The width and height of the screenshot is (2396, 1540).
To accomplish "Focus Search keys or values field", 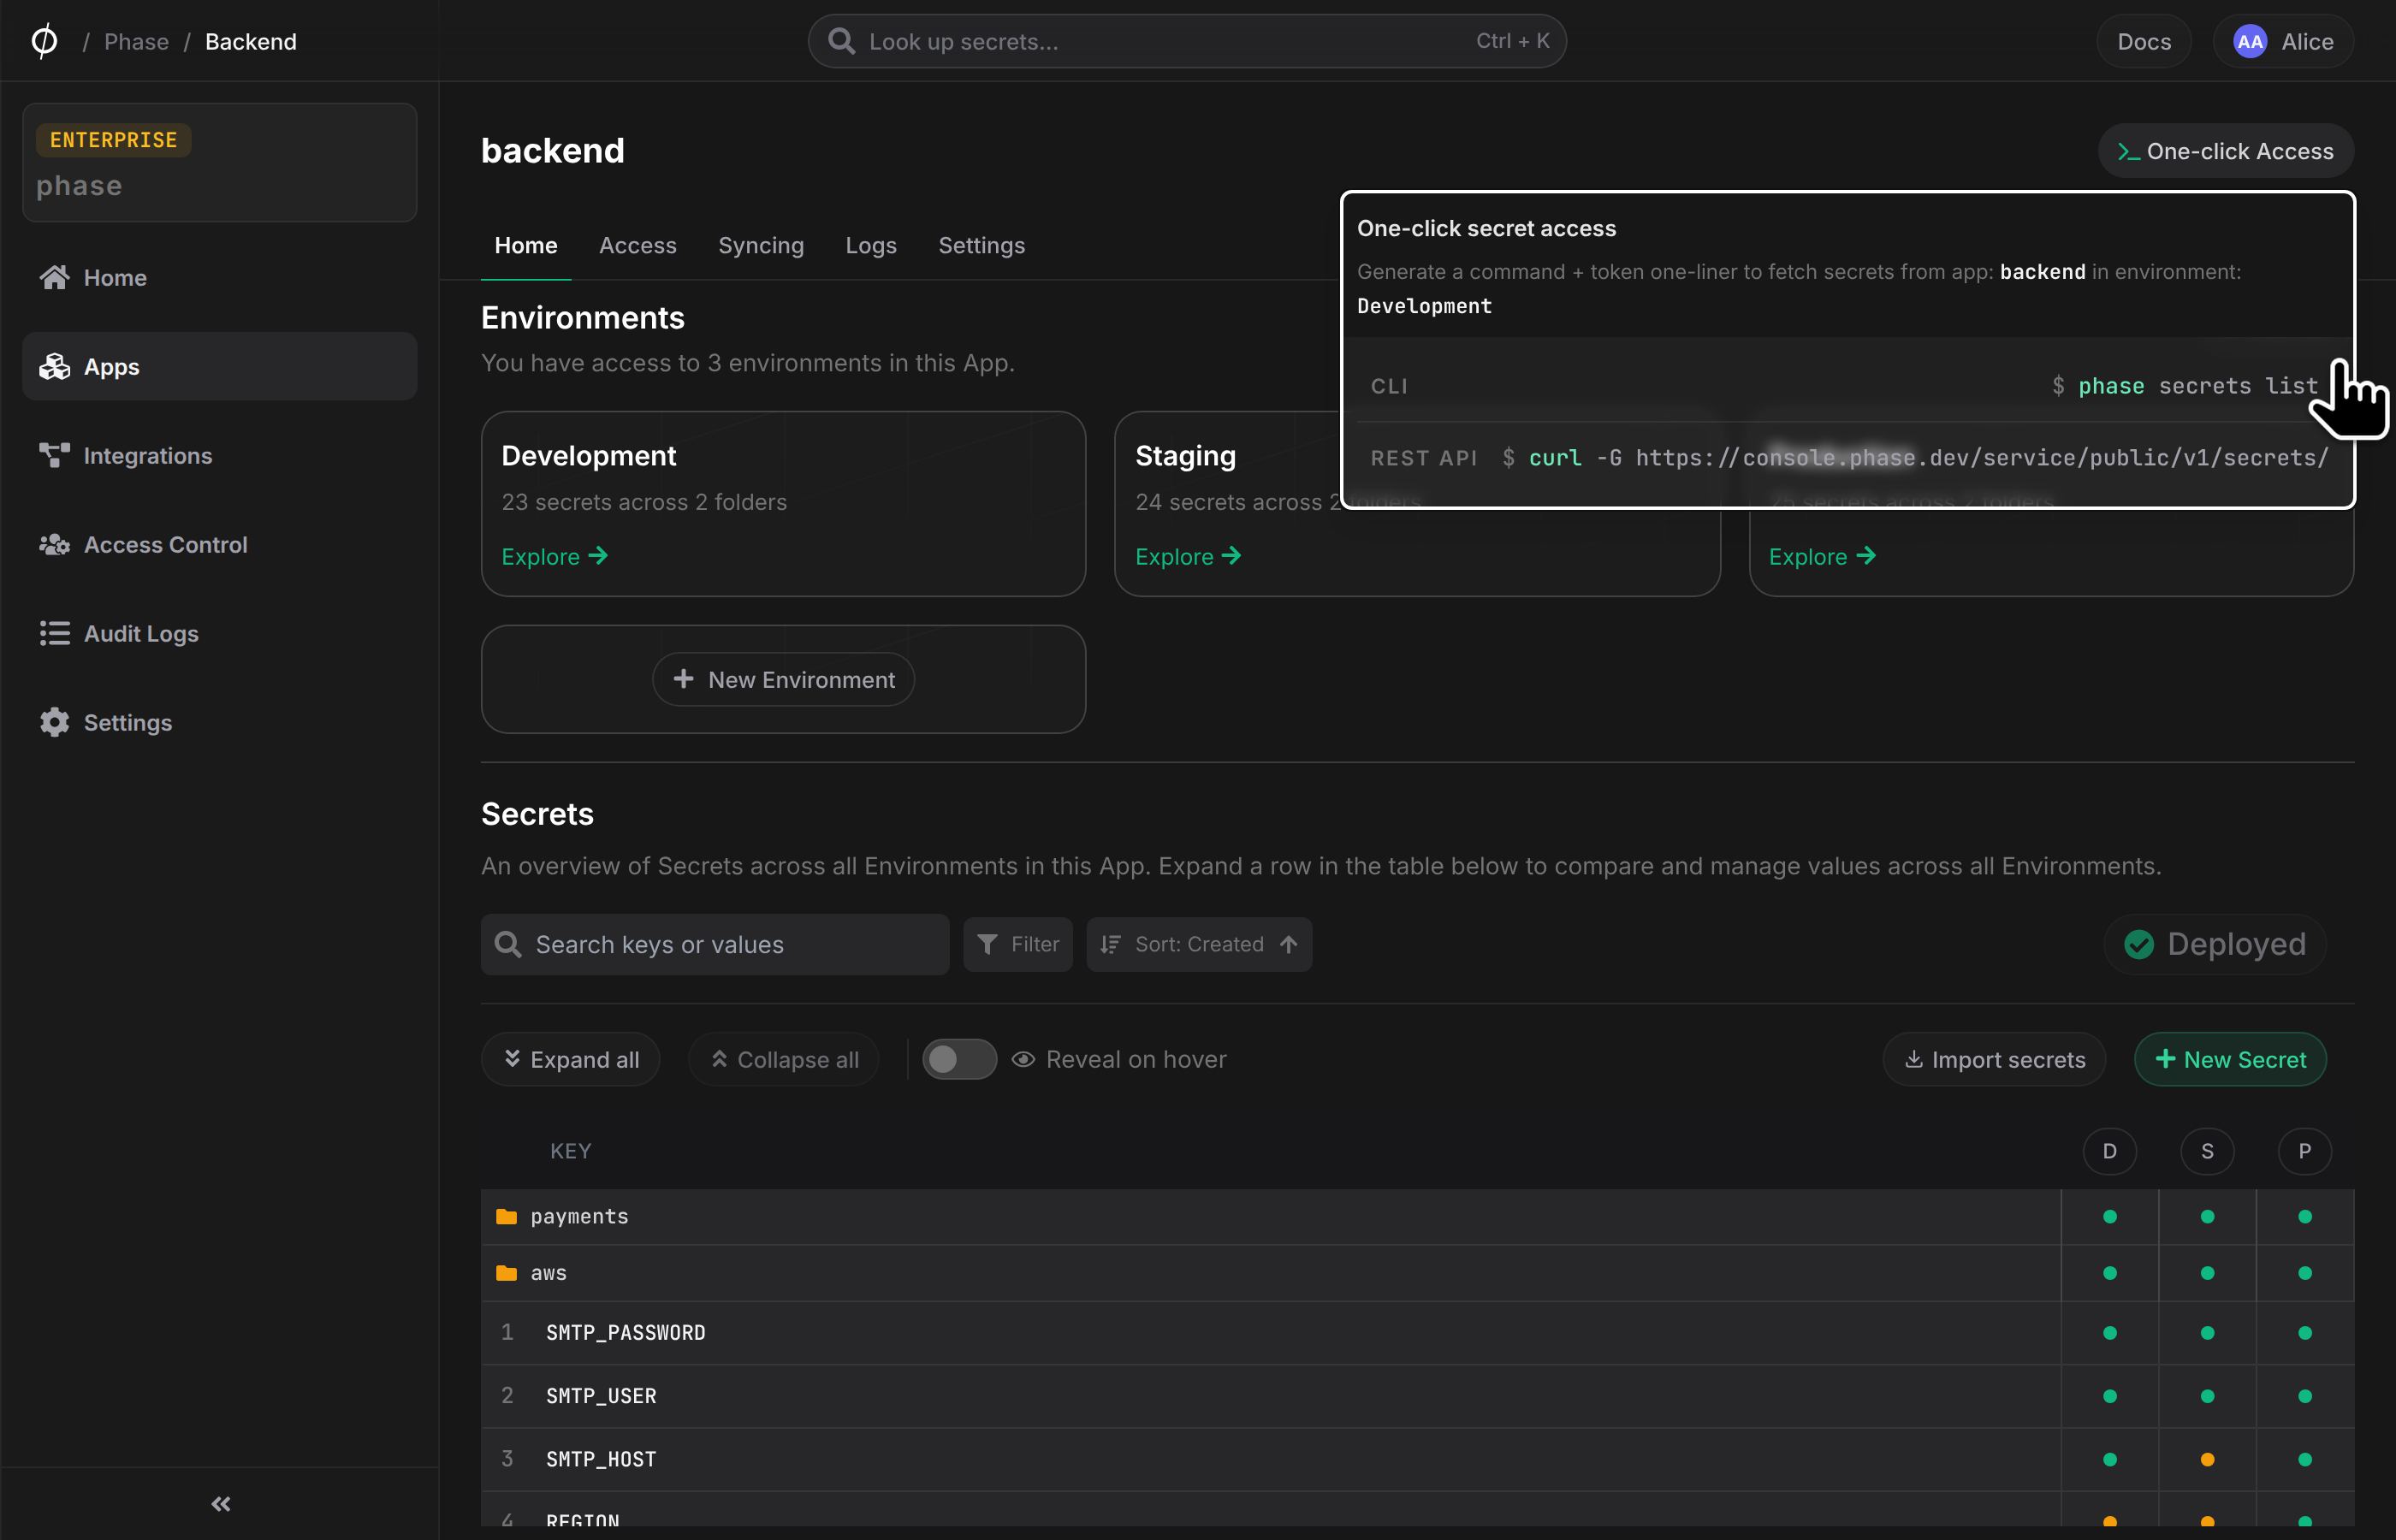I will 714,944.
